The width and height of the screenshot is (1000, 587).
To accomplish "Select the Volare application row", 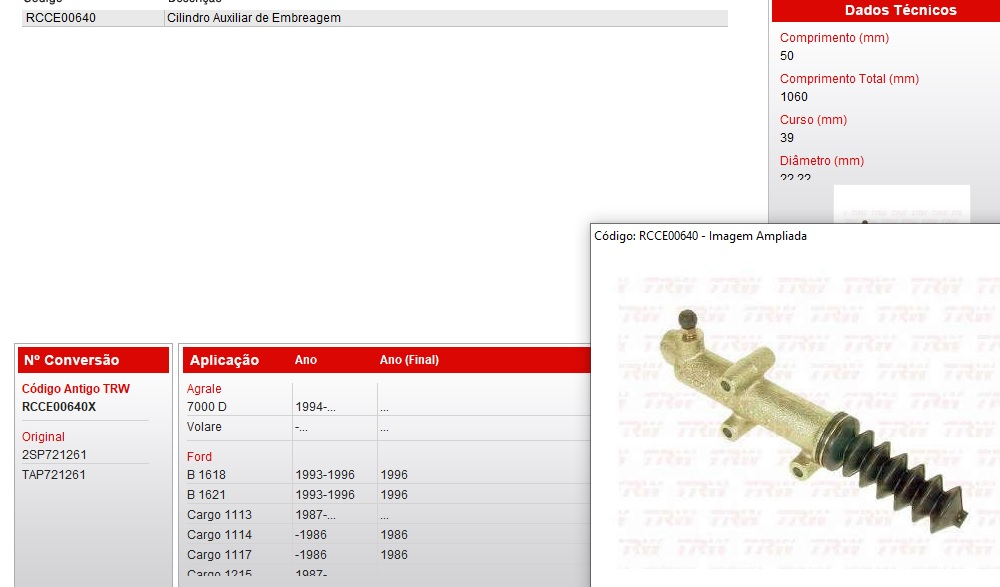I will tap(204, 427).
